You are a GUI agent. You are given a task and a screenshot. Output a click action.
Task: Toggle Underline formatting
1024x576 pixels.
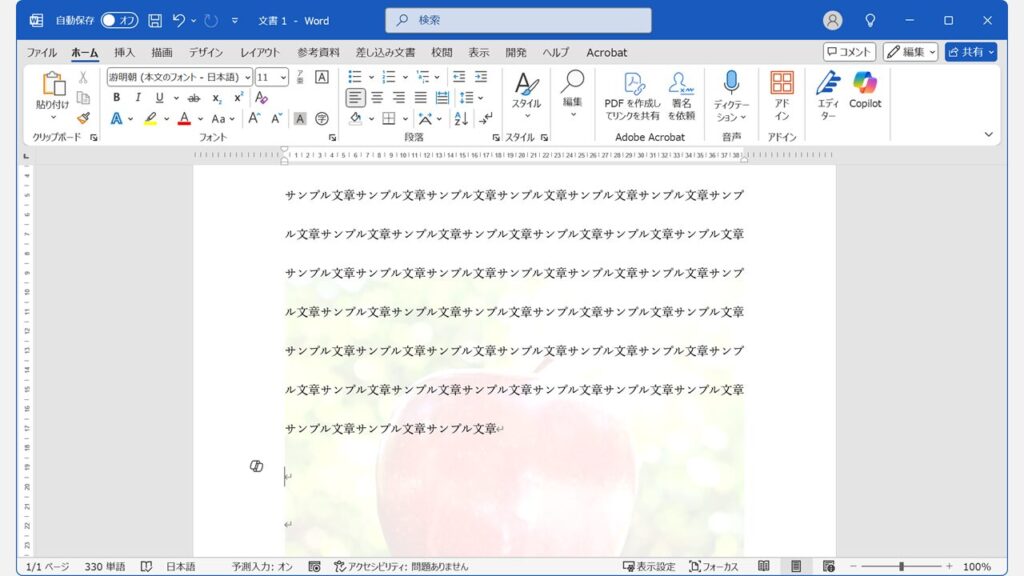pyautogui.click(x=159, y=97)
